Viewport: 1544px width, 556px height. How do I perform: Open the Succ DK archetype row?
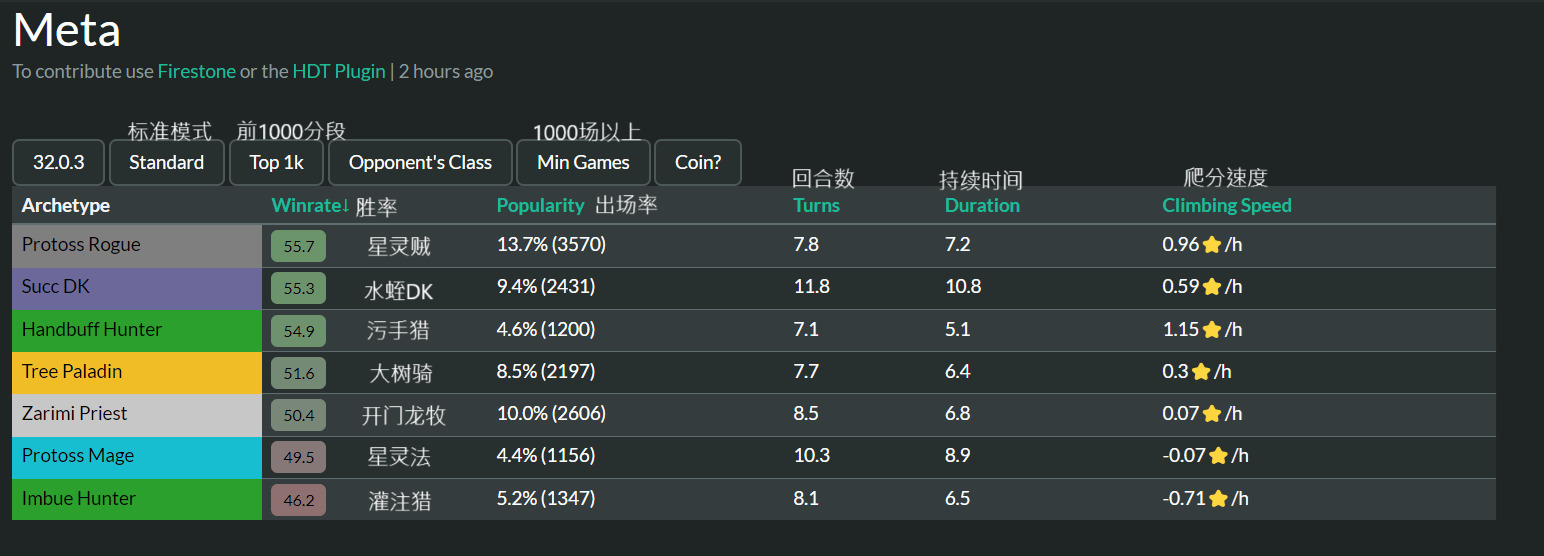click(x=56, y=287)
